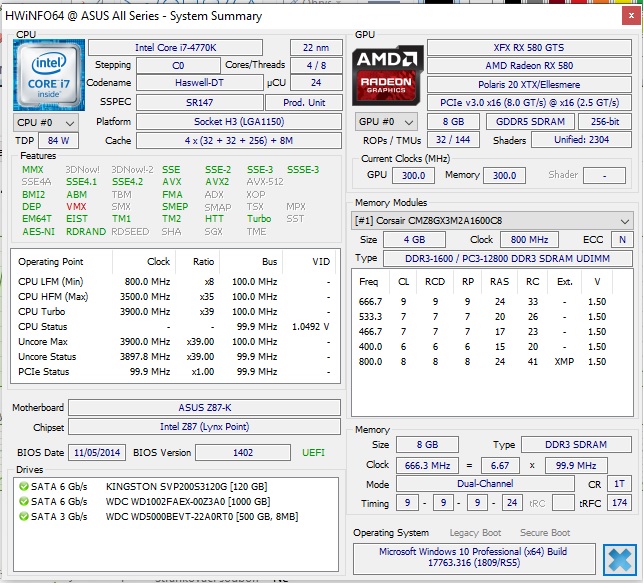This screenshot has height=585, width=644.
Task: Click the Dual-Channel mode field
Action: (485, 484)
